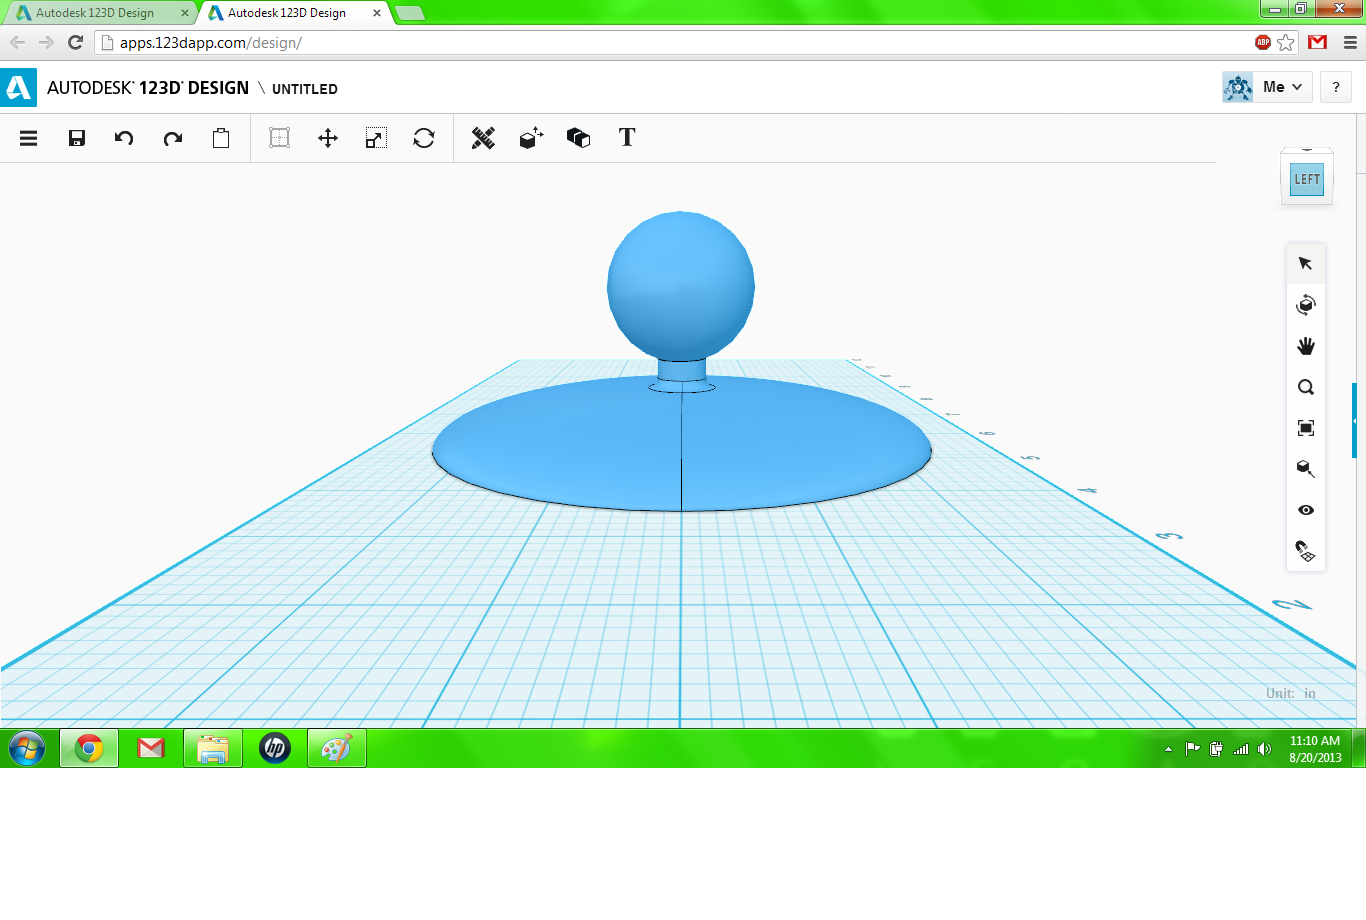Image resolution: width=1366 pixels, height=920 pixels.
Task: Reload the page
Action: [75, 42]
